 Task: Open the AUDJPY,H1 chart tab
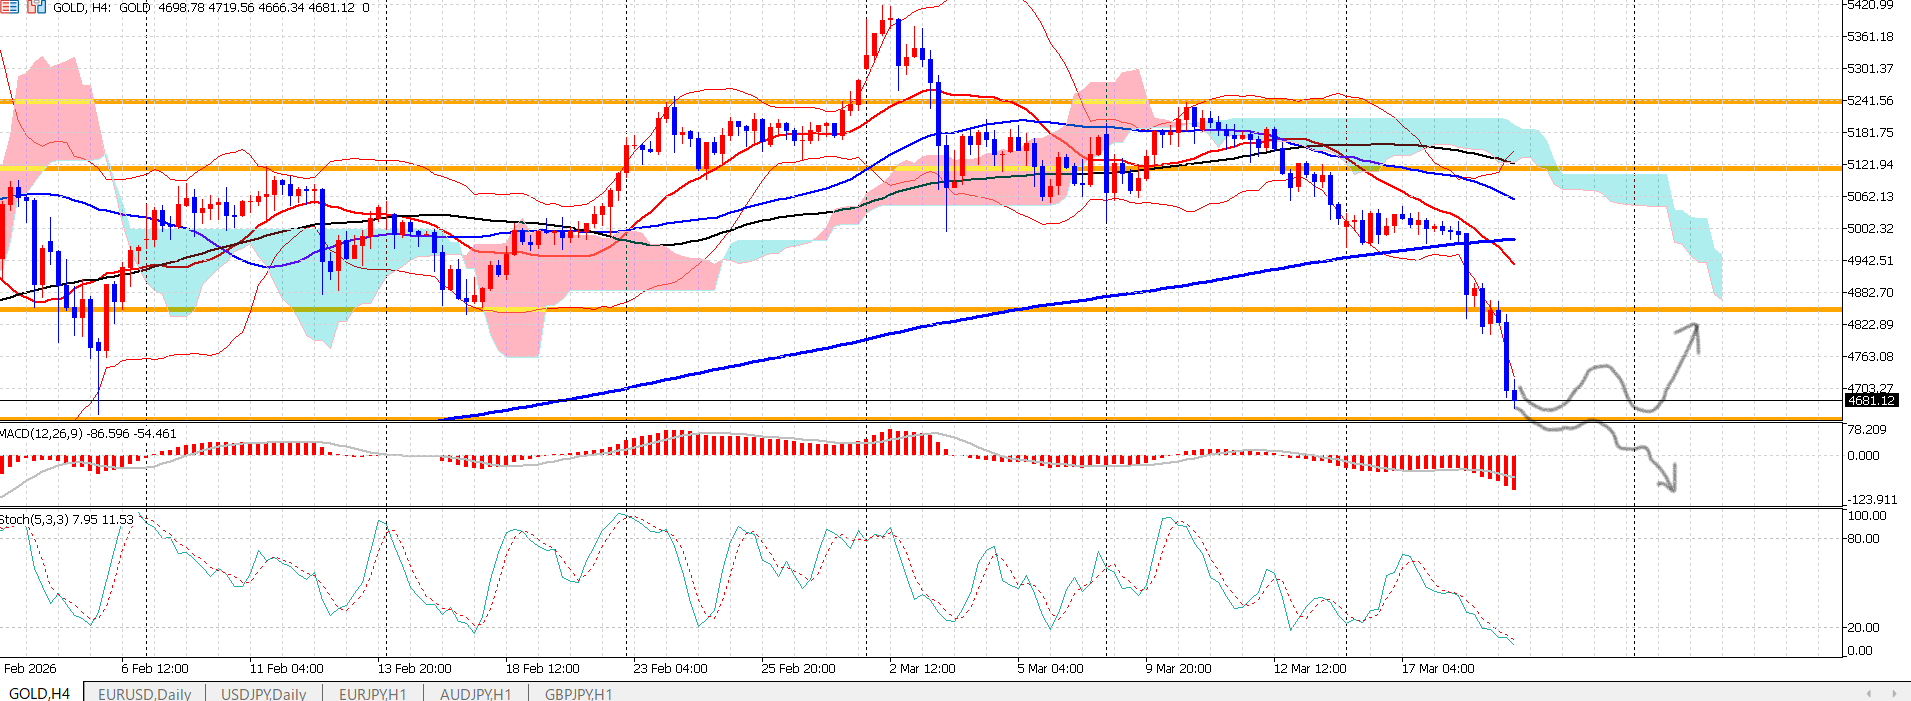pyautogui.click(x=475, y=693)
